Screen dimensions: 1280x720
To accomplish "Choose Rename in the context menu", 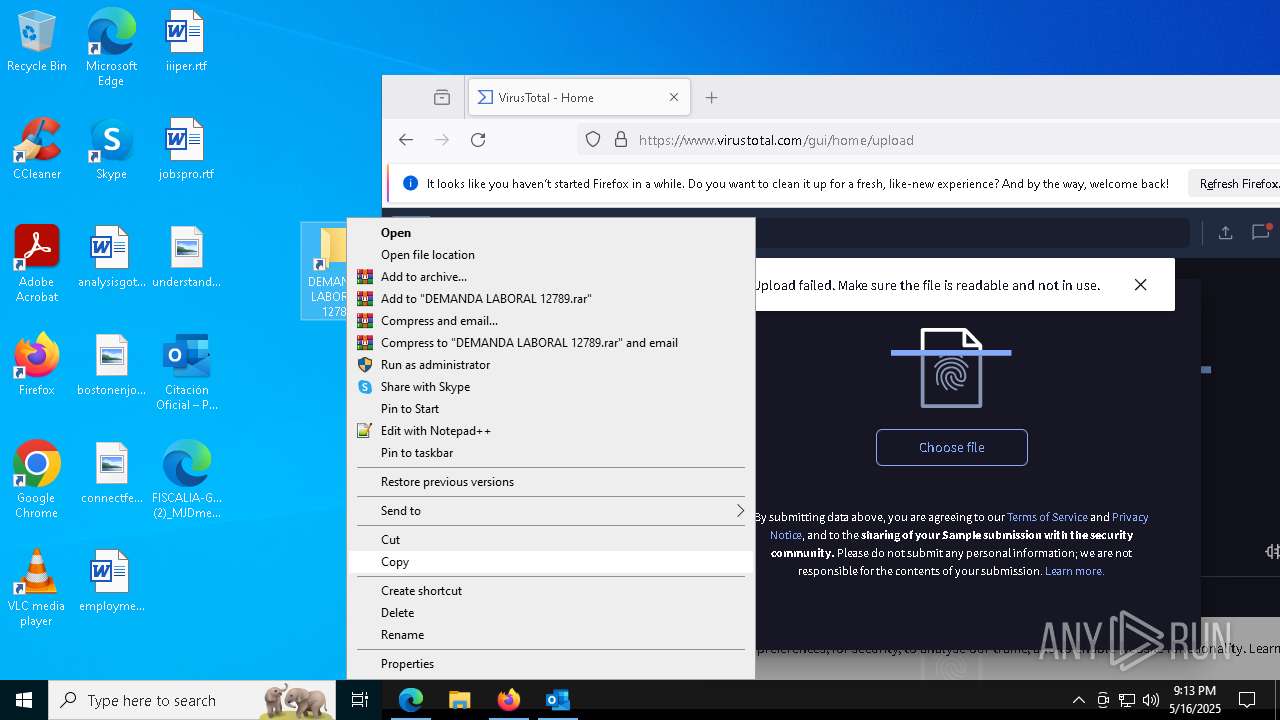I will click(551, 635).
